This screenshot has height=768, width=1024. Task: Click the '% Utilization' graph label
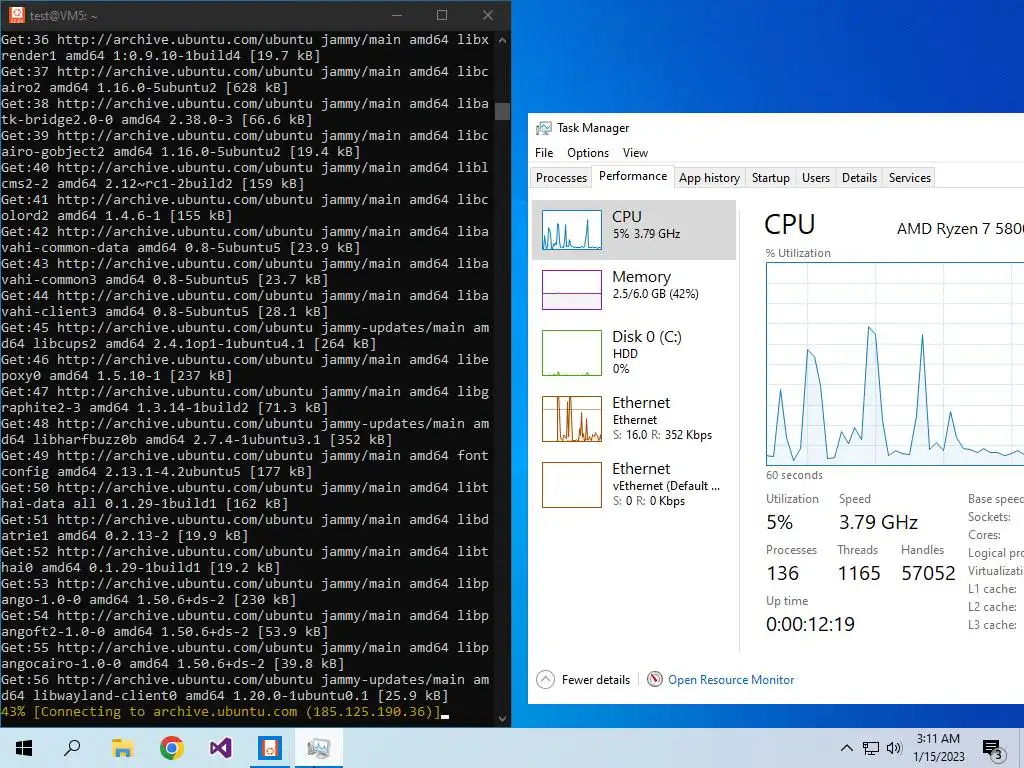pos(798,253)
